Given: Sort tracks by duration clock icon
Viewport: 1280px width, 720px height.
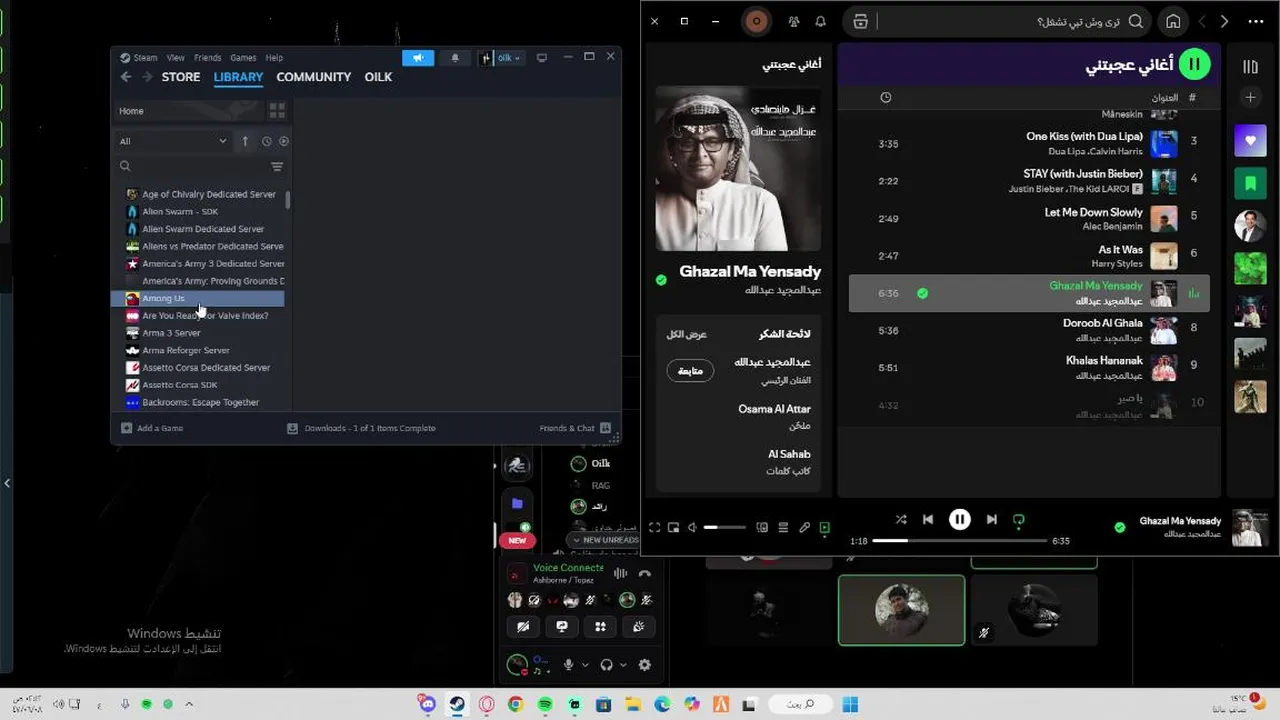Looking at the screenshot, I should pos(885,97).
